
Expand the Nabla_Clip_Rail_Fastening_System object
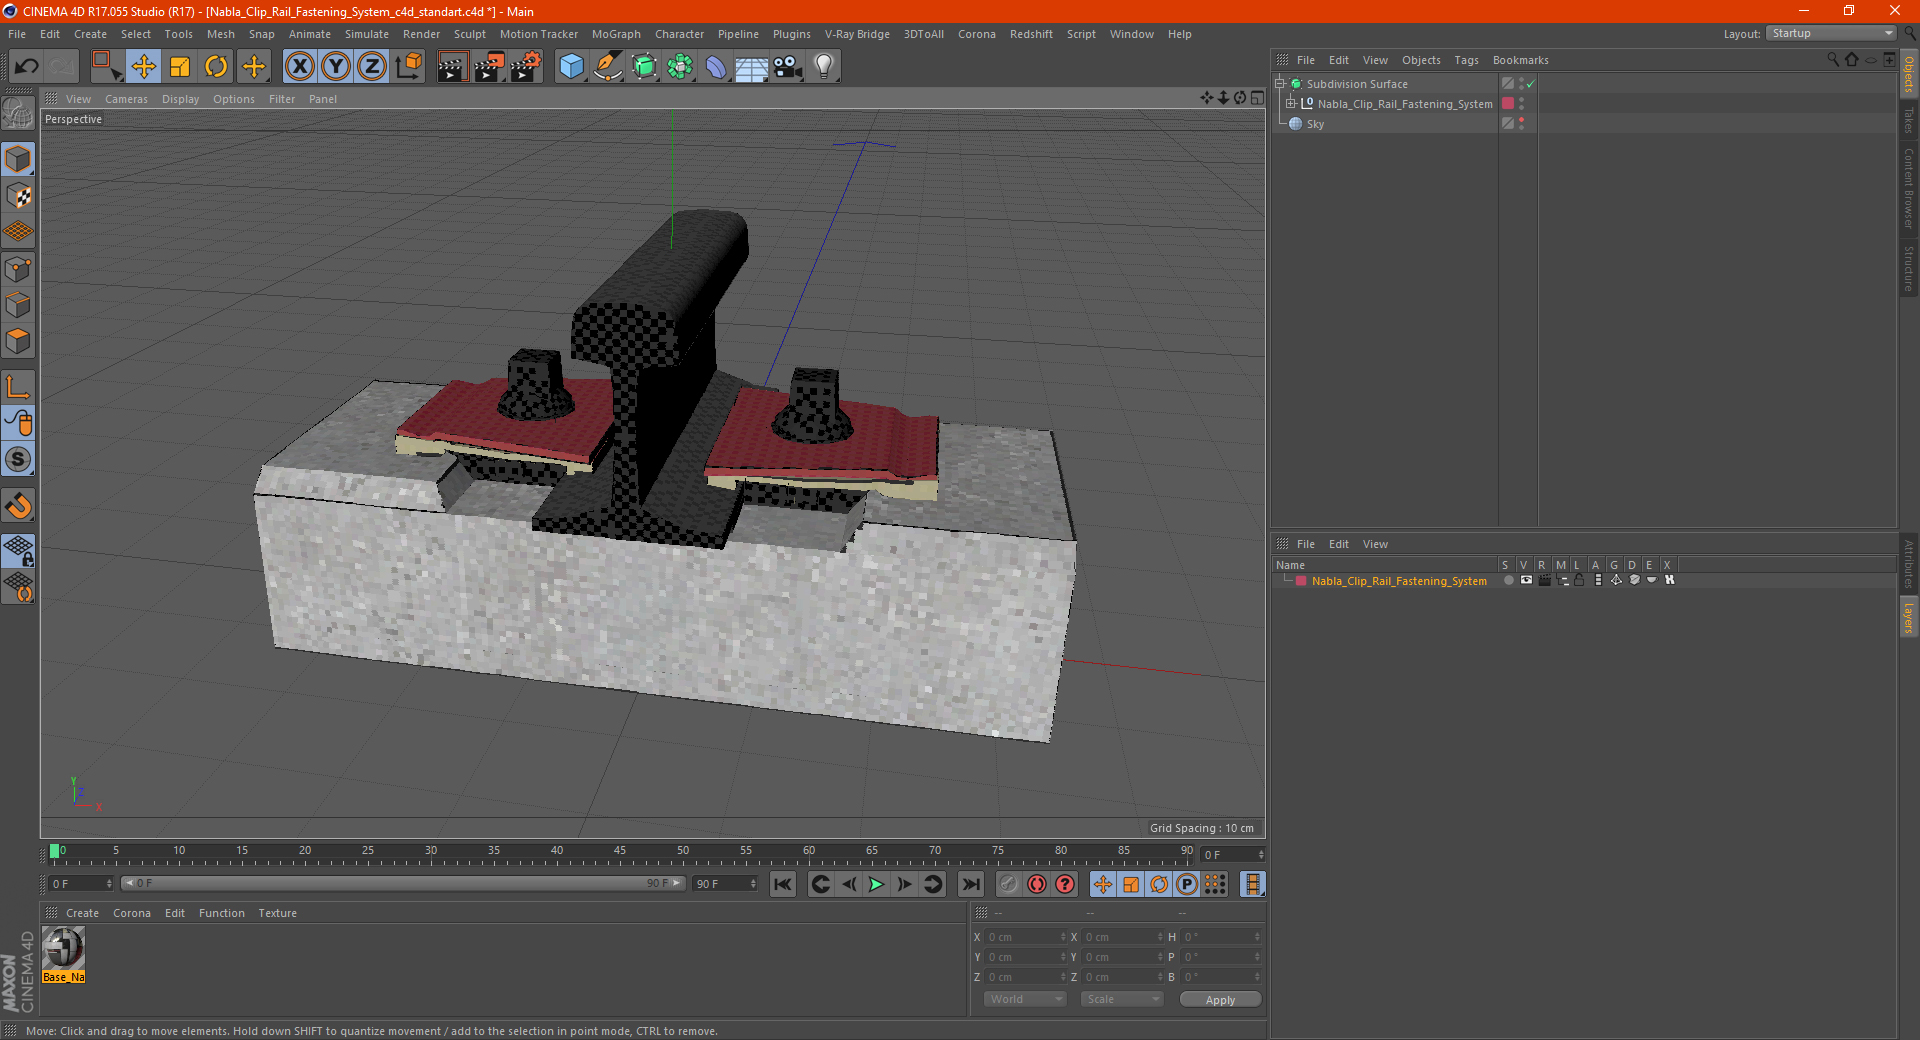[1291, 104]
